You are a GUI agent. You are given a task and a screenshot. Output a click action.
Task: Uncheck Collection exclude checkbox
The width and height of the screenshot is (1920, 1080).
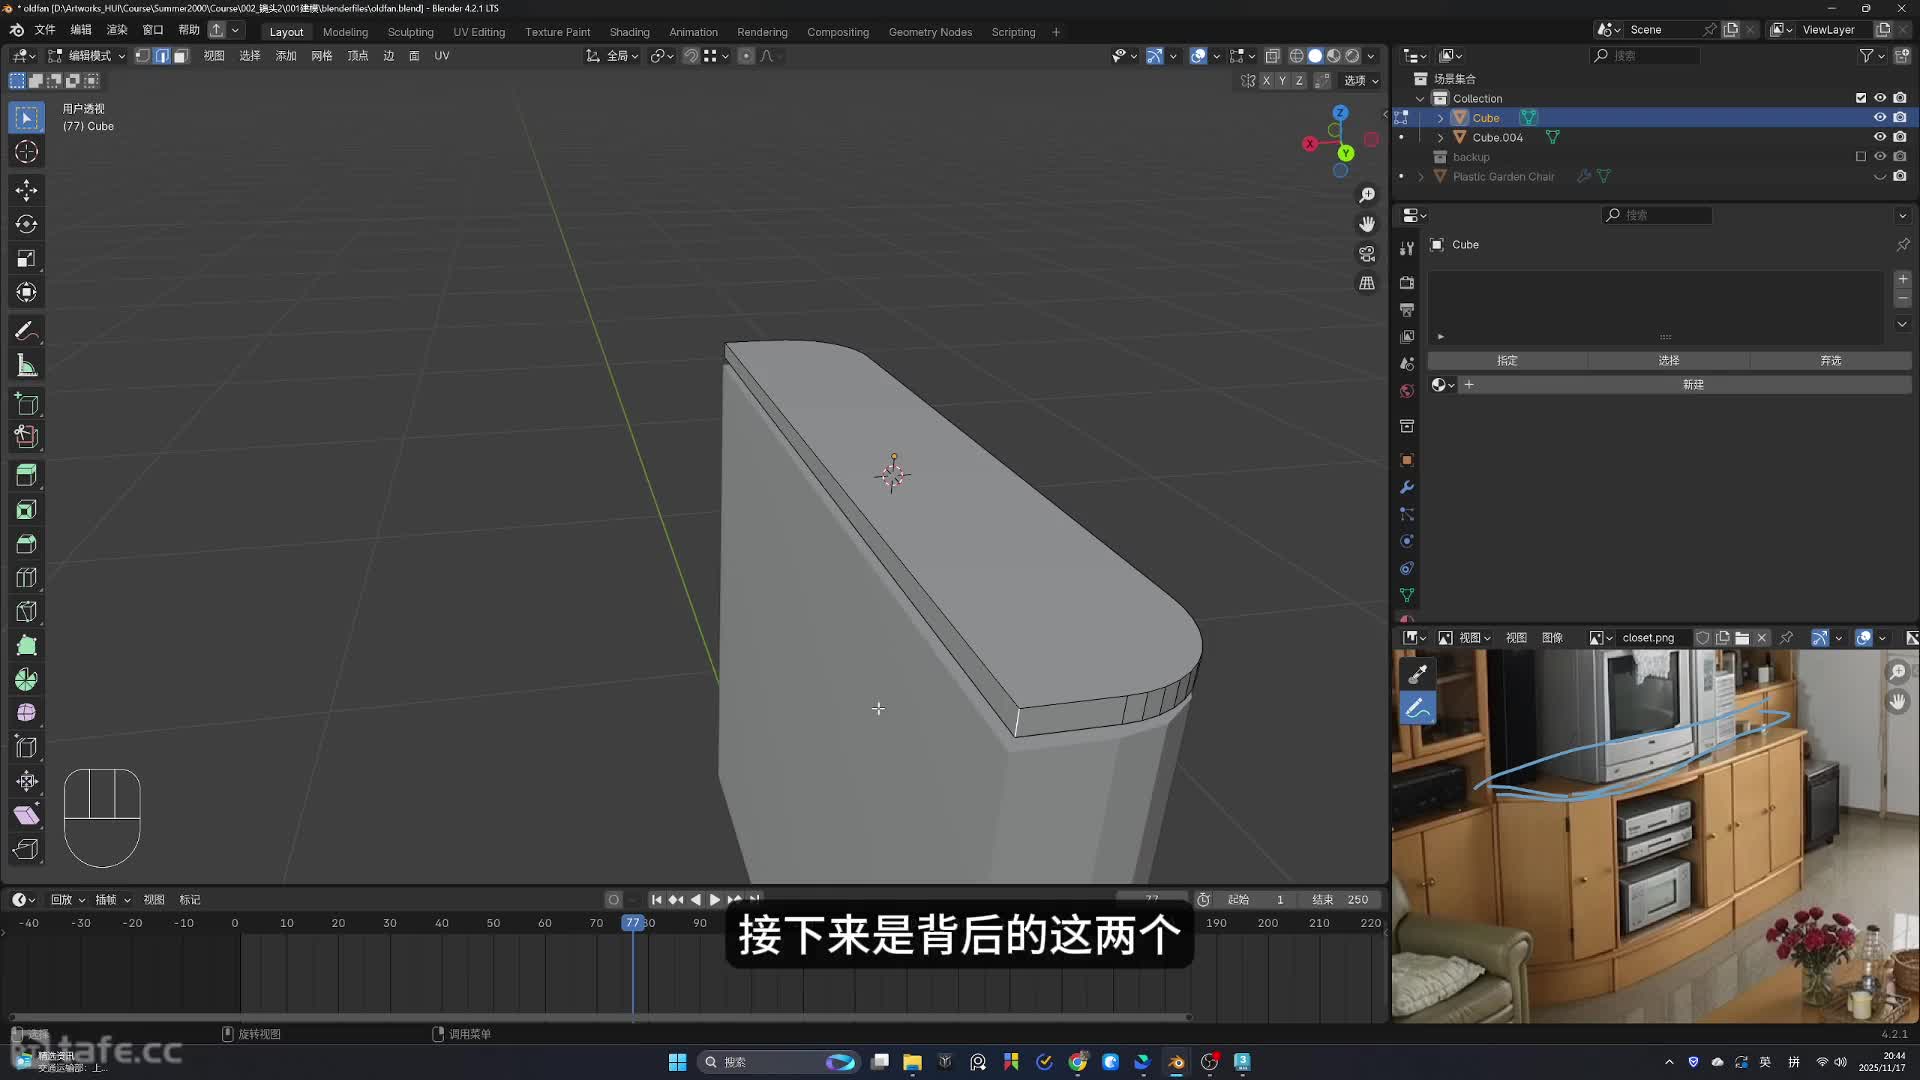pos(1861,98)
